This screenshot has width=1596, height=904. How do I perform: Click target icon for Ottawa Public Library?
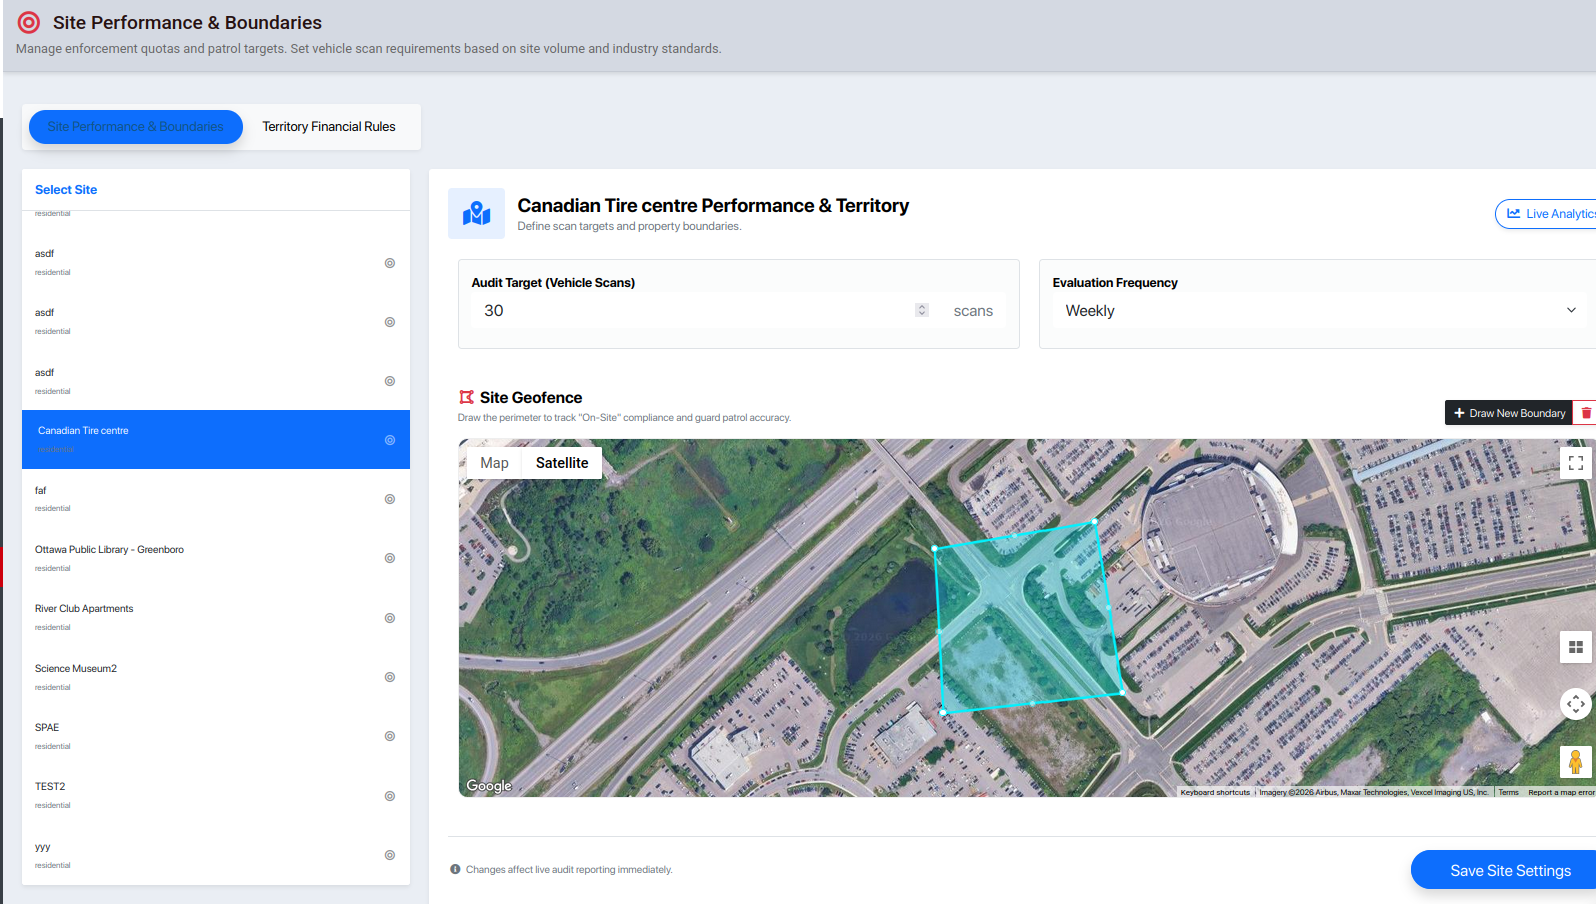click(390, 558)
